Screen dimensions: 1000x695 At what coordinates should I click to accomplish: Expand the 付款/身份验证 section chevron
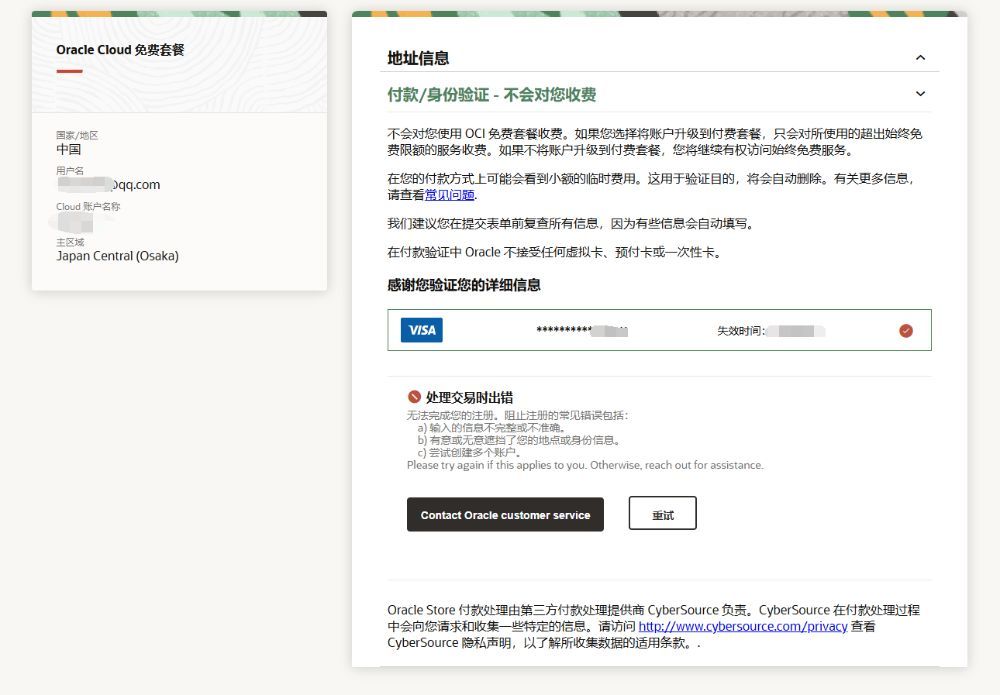920,94
